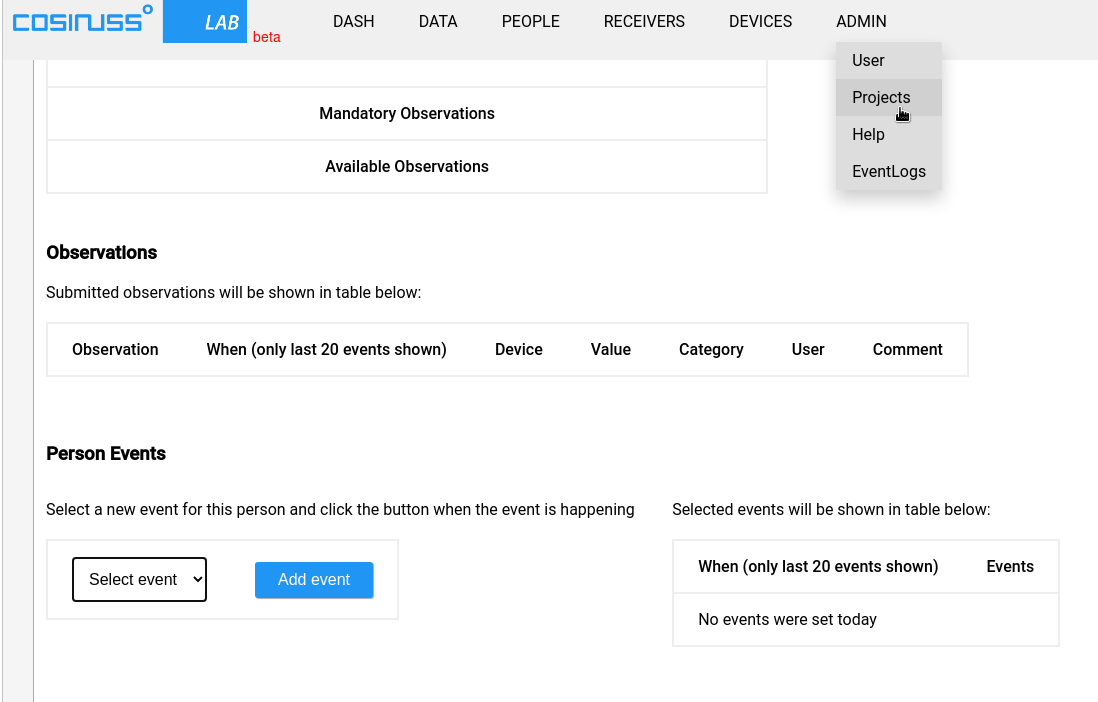Open the DASH menu
This screenshot has width=1098, height=702.
pos(353,21)
